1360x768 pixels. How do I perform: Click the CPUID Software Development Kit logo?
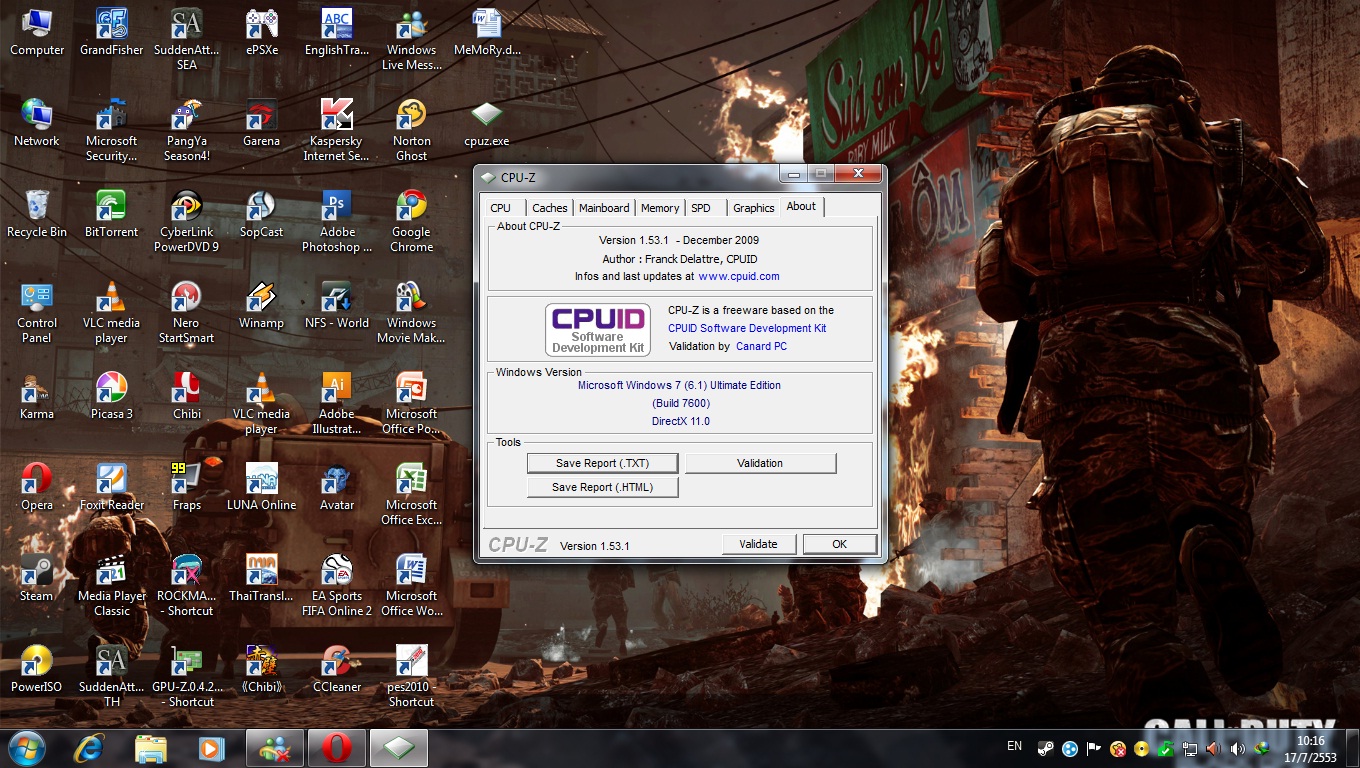(598, 329)
